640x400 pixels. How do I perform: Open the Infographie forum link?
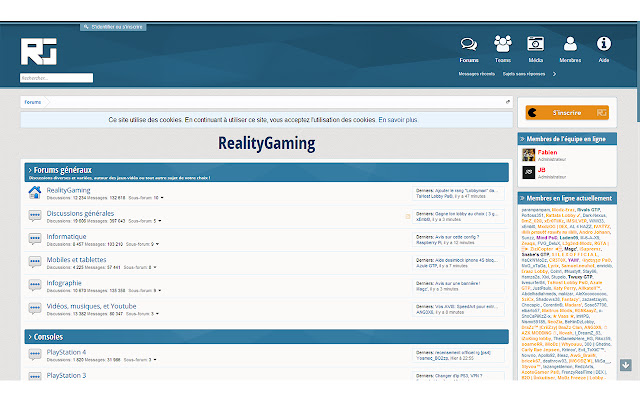tap(64, 283)
